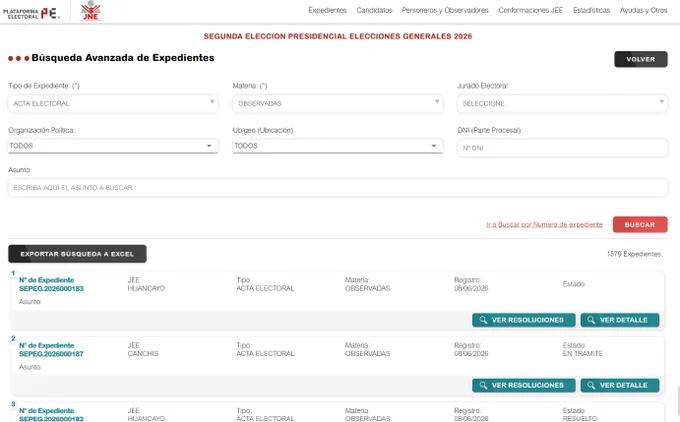This screenshot has width=680, height=422.
Task: Click the '1579 Expedientes' result count
Action: (634, 254)
